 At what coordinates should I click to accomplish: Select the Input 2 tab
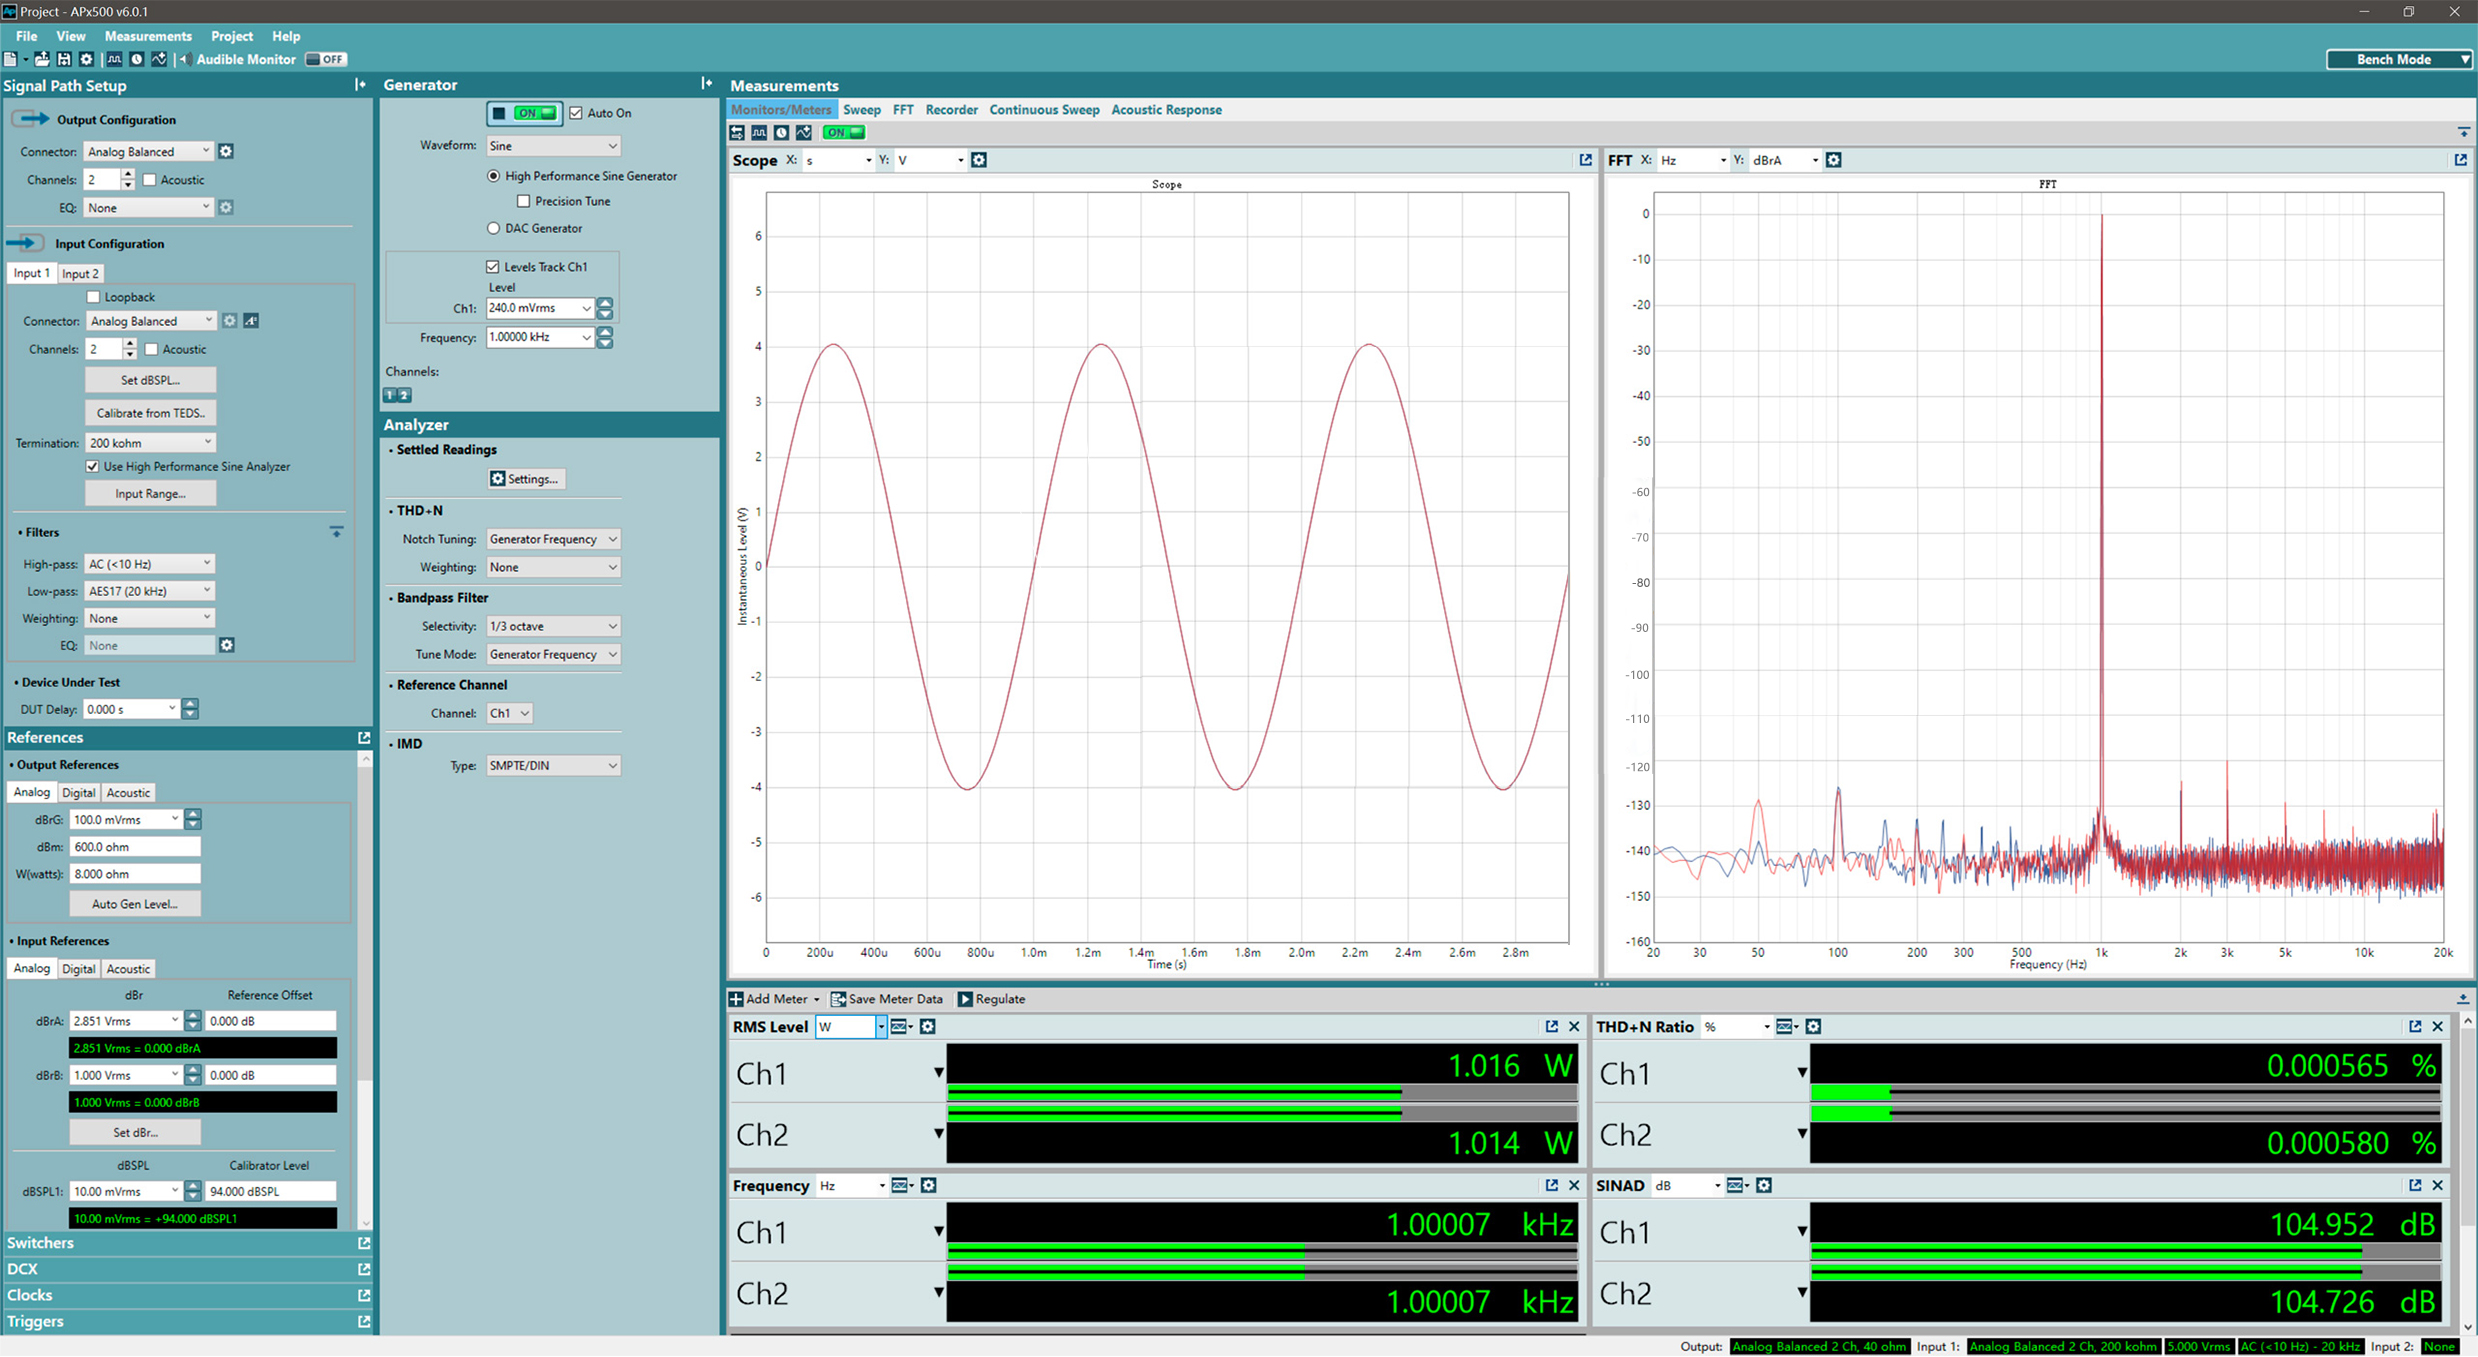pyautogui.click(x=80, y=273)
